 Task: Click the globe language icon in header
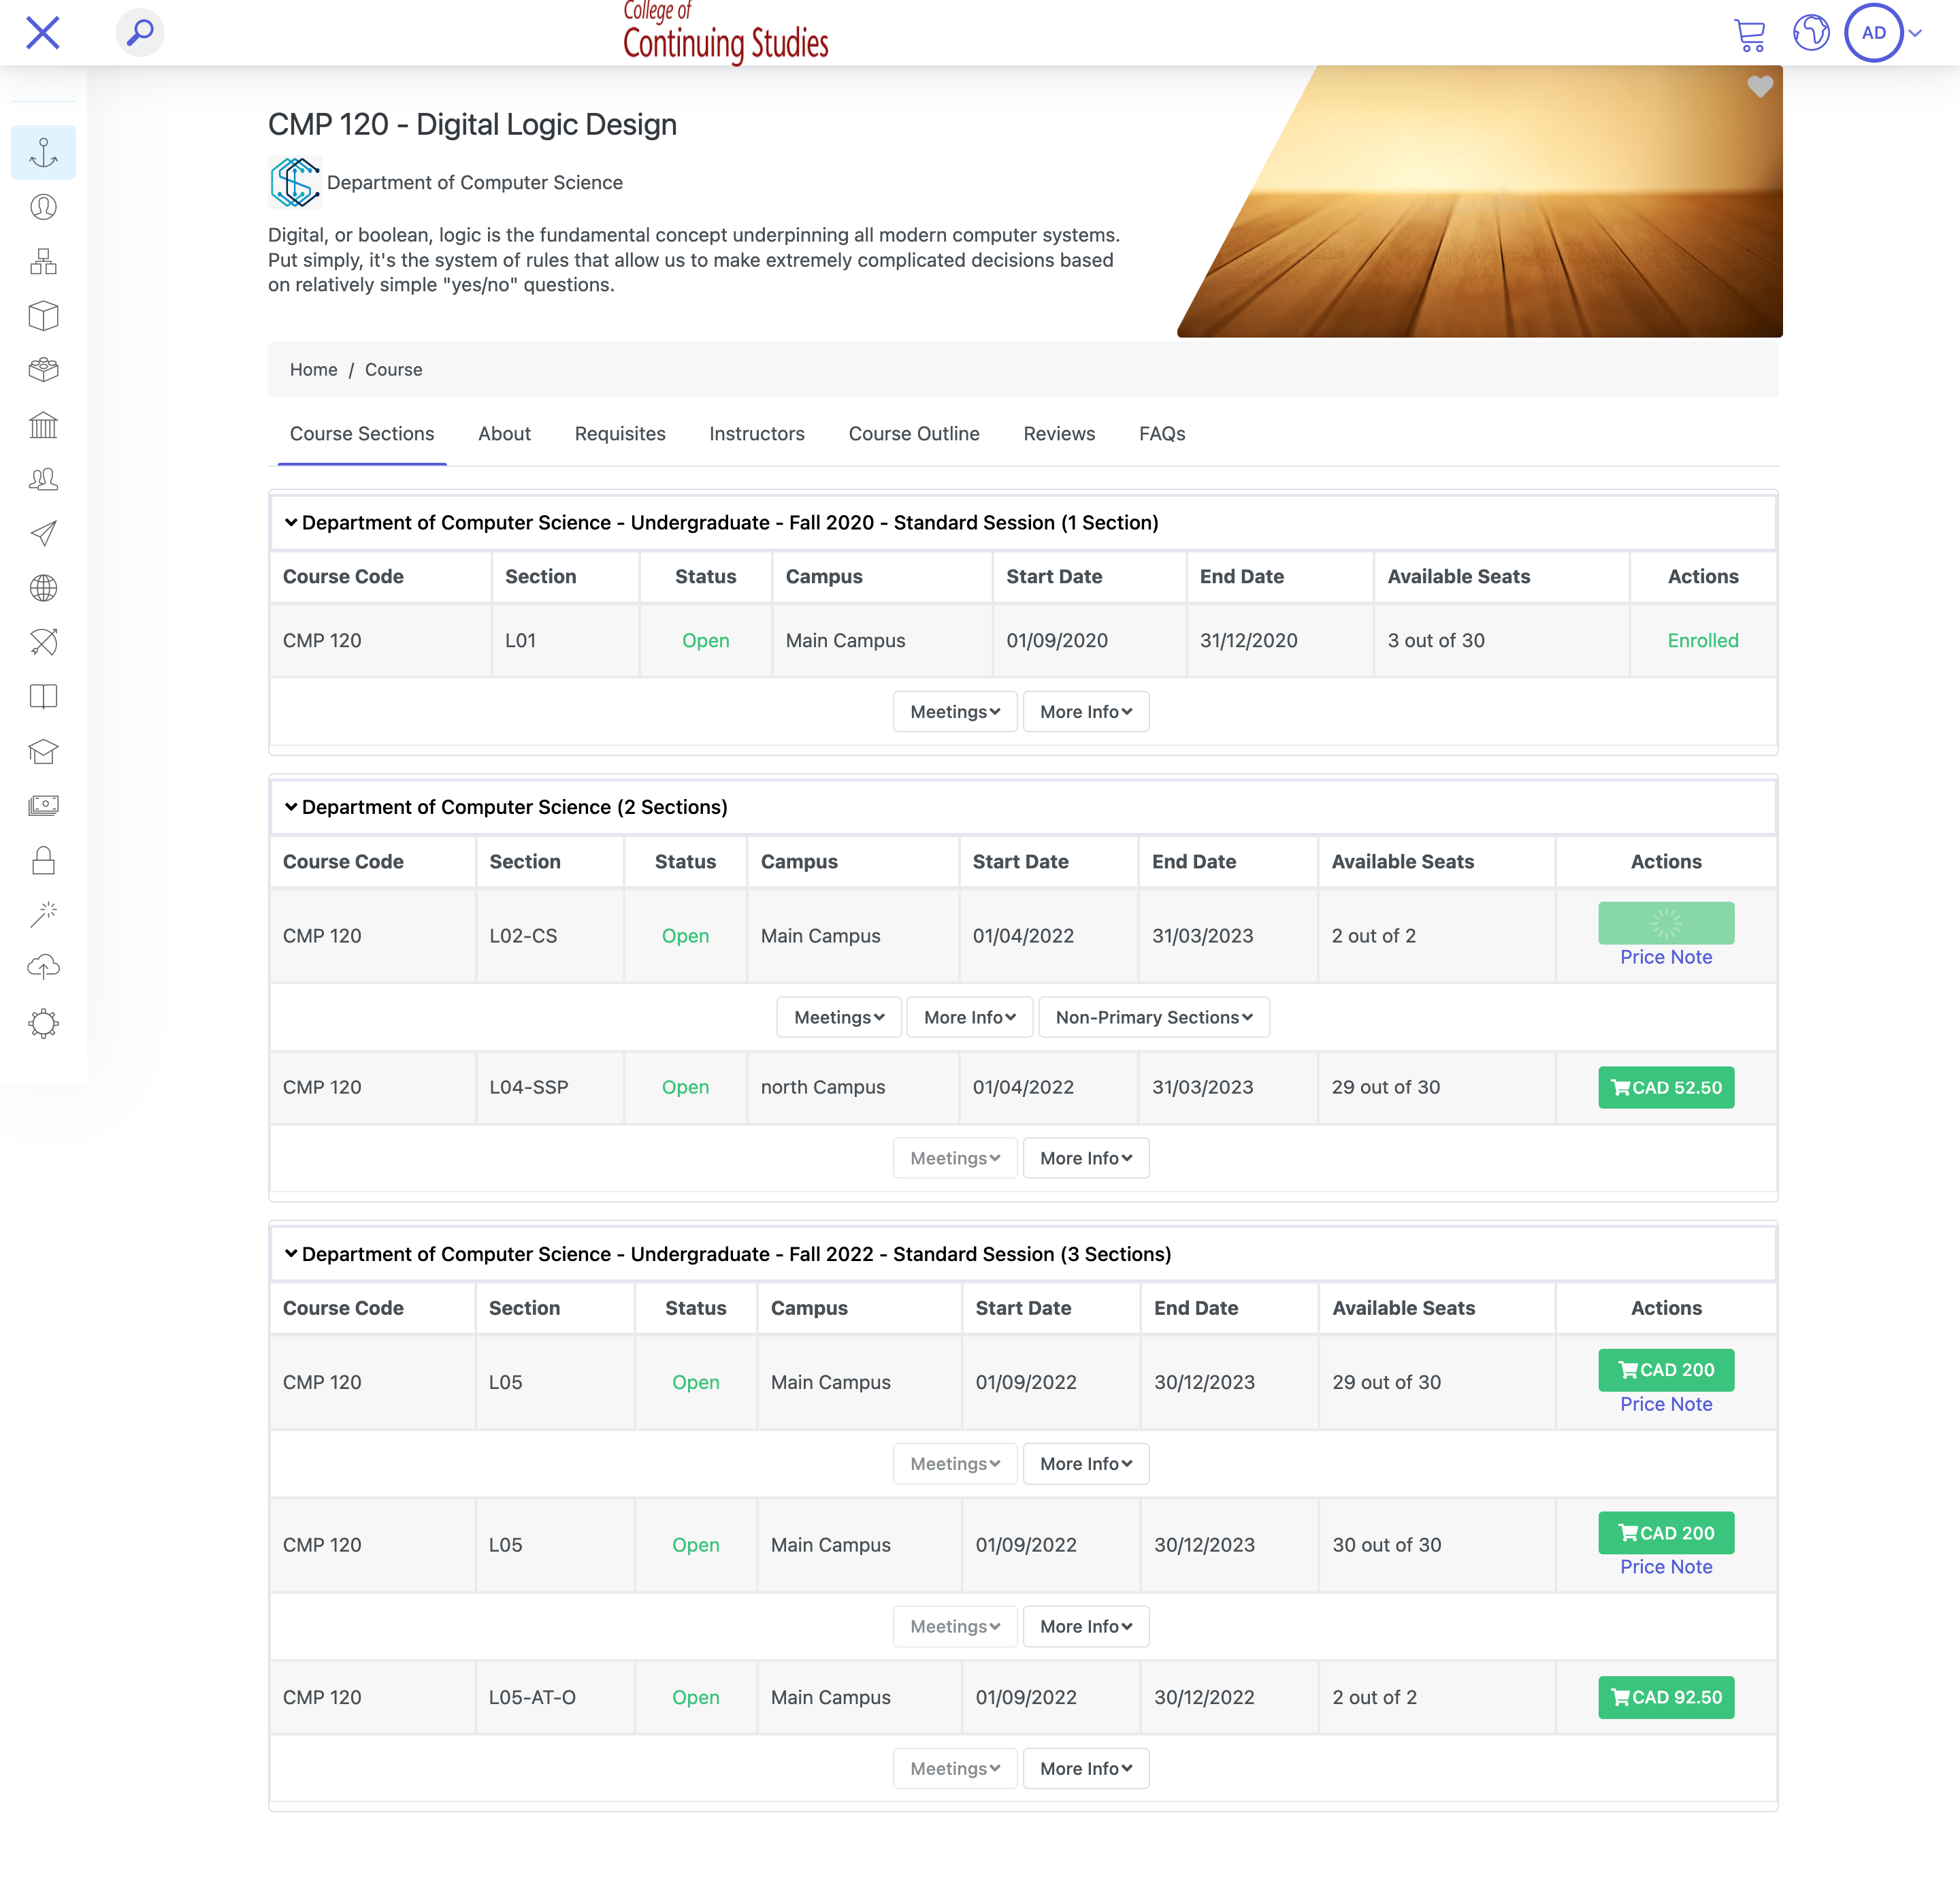point(1810,33)
